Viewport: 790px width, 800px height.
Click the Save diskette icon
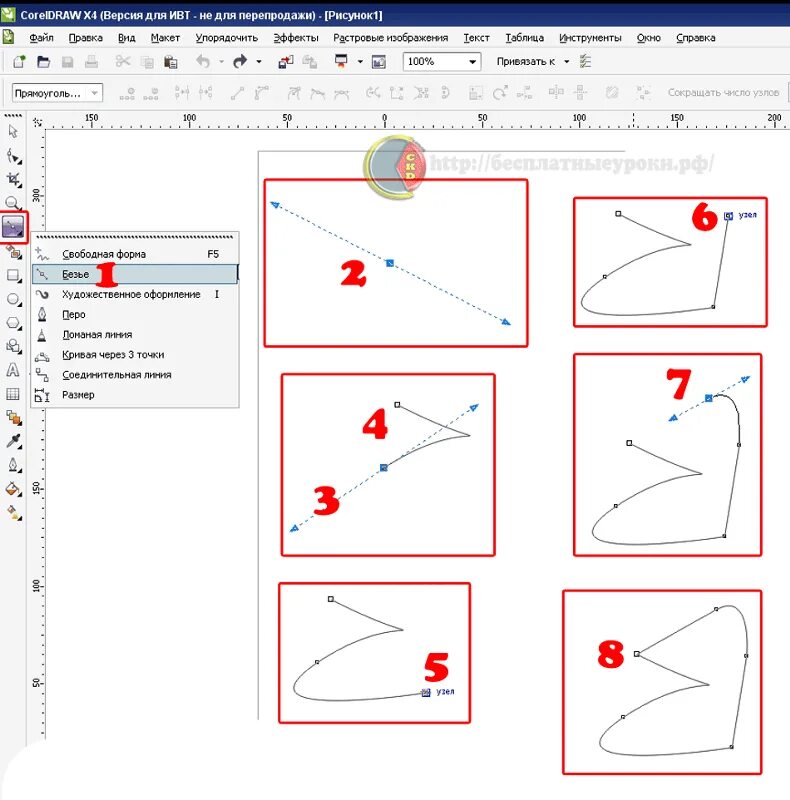pos(67,62)
